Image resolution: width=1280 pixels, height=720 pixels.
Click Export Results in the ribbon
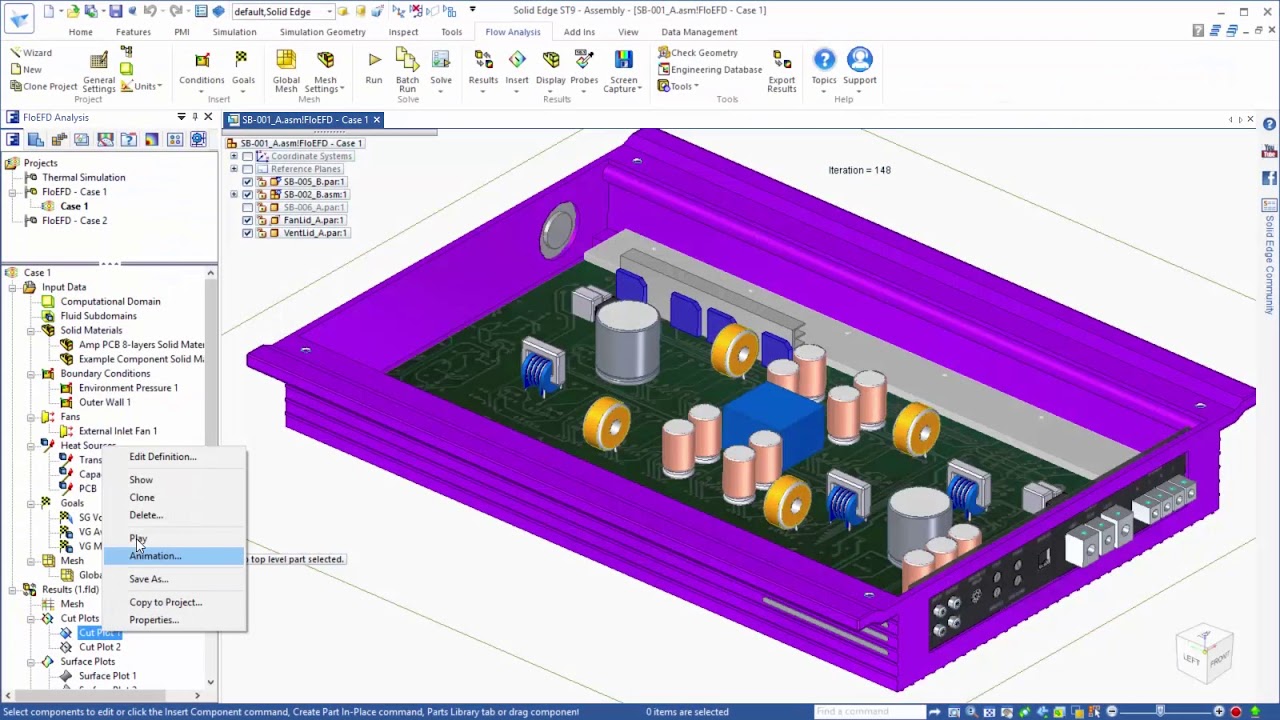click(x=782, y=71)
